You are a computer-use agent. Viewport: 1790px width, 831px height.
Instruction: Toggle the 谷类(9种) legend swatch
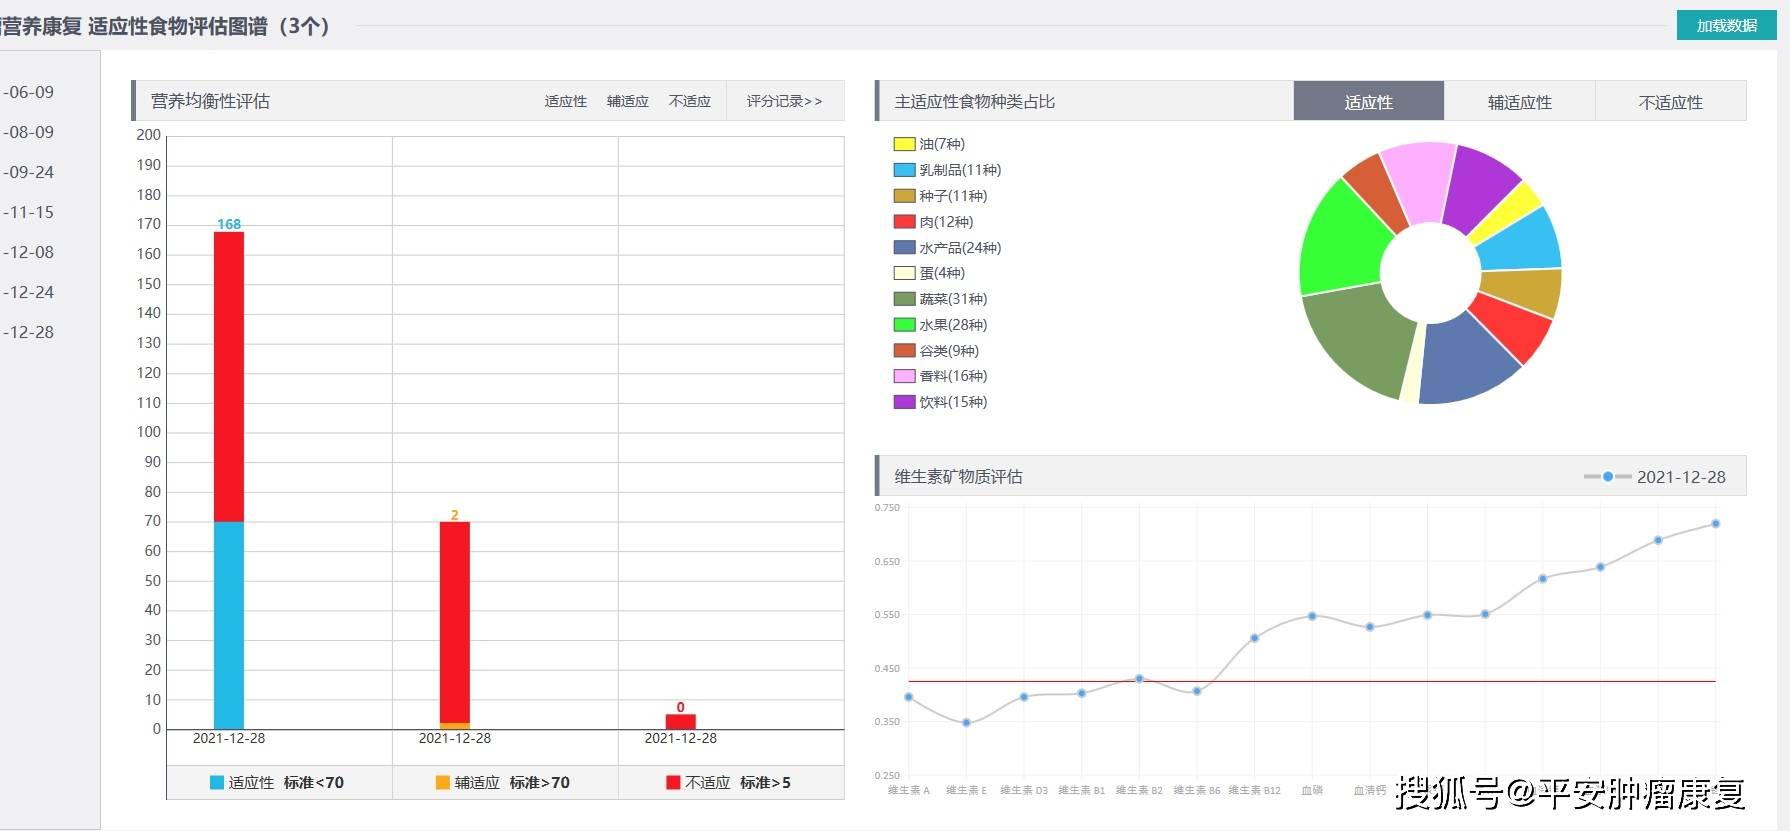click(x=904, y=350)
